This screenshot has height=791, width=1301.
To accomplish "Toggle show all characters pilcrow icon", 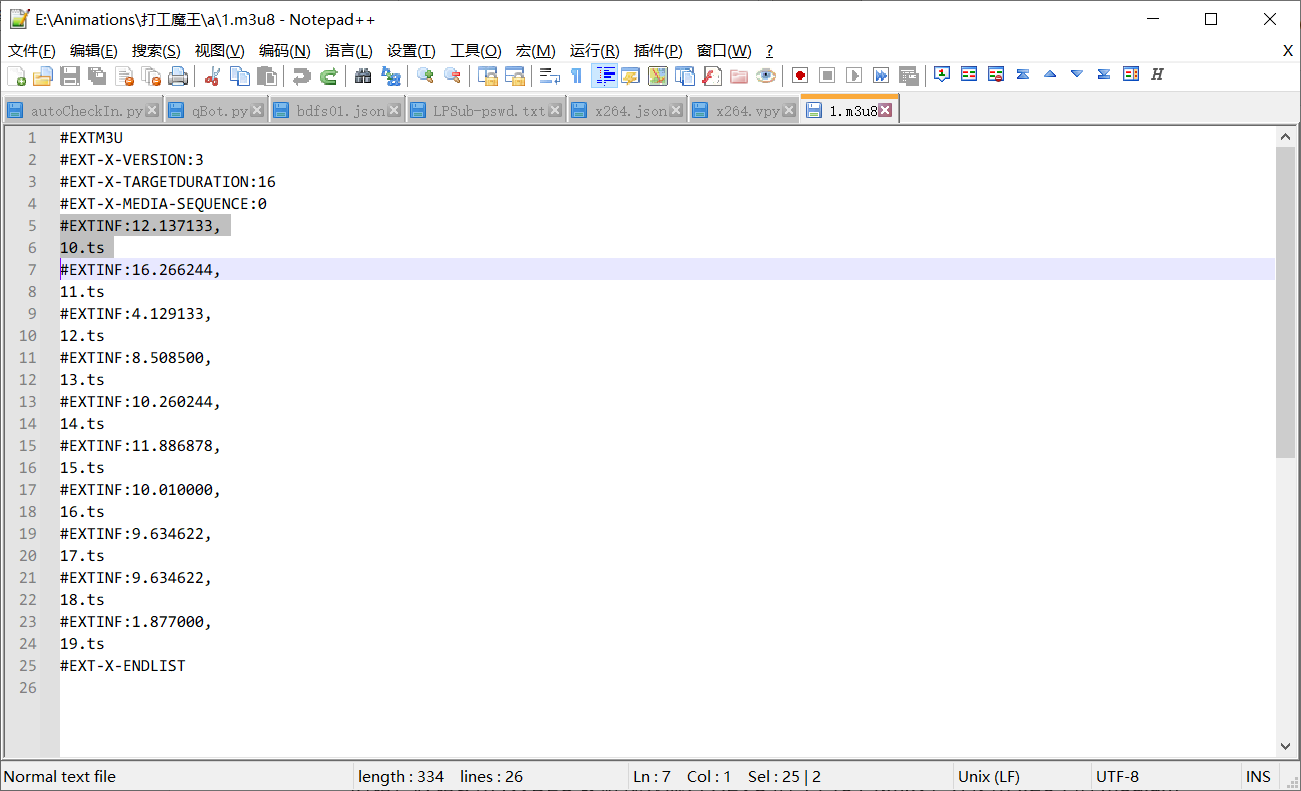I will 576,75.
